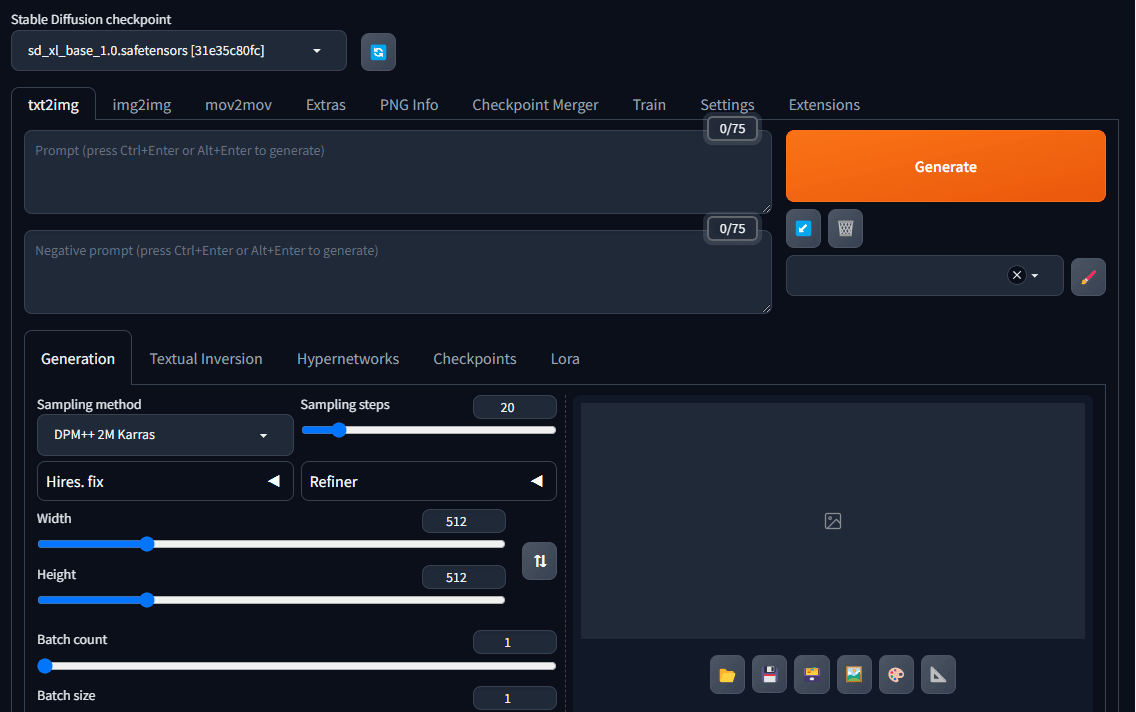Image resolution: width=1136 pixels, height=712 pixels.
Task: Click the Stable Diffusion checkpoint label
Action: point(91,20)
